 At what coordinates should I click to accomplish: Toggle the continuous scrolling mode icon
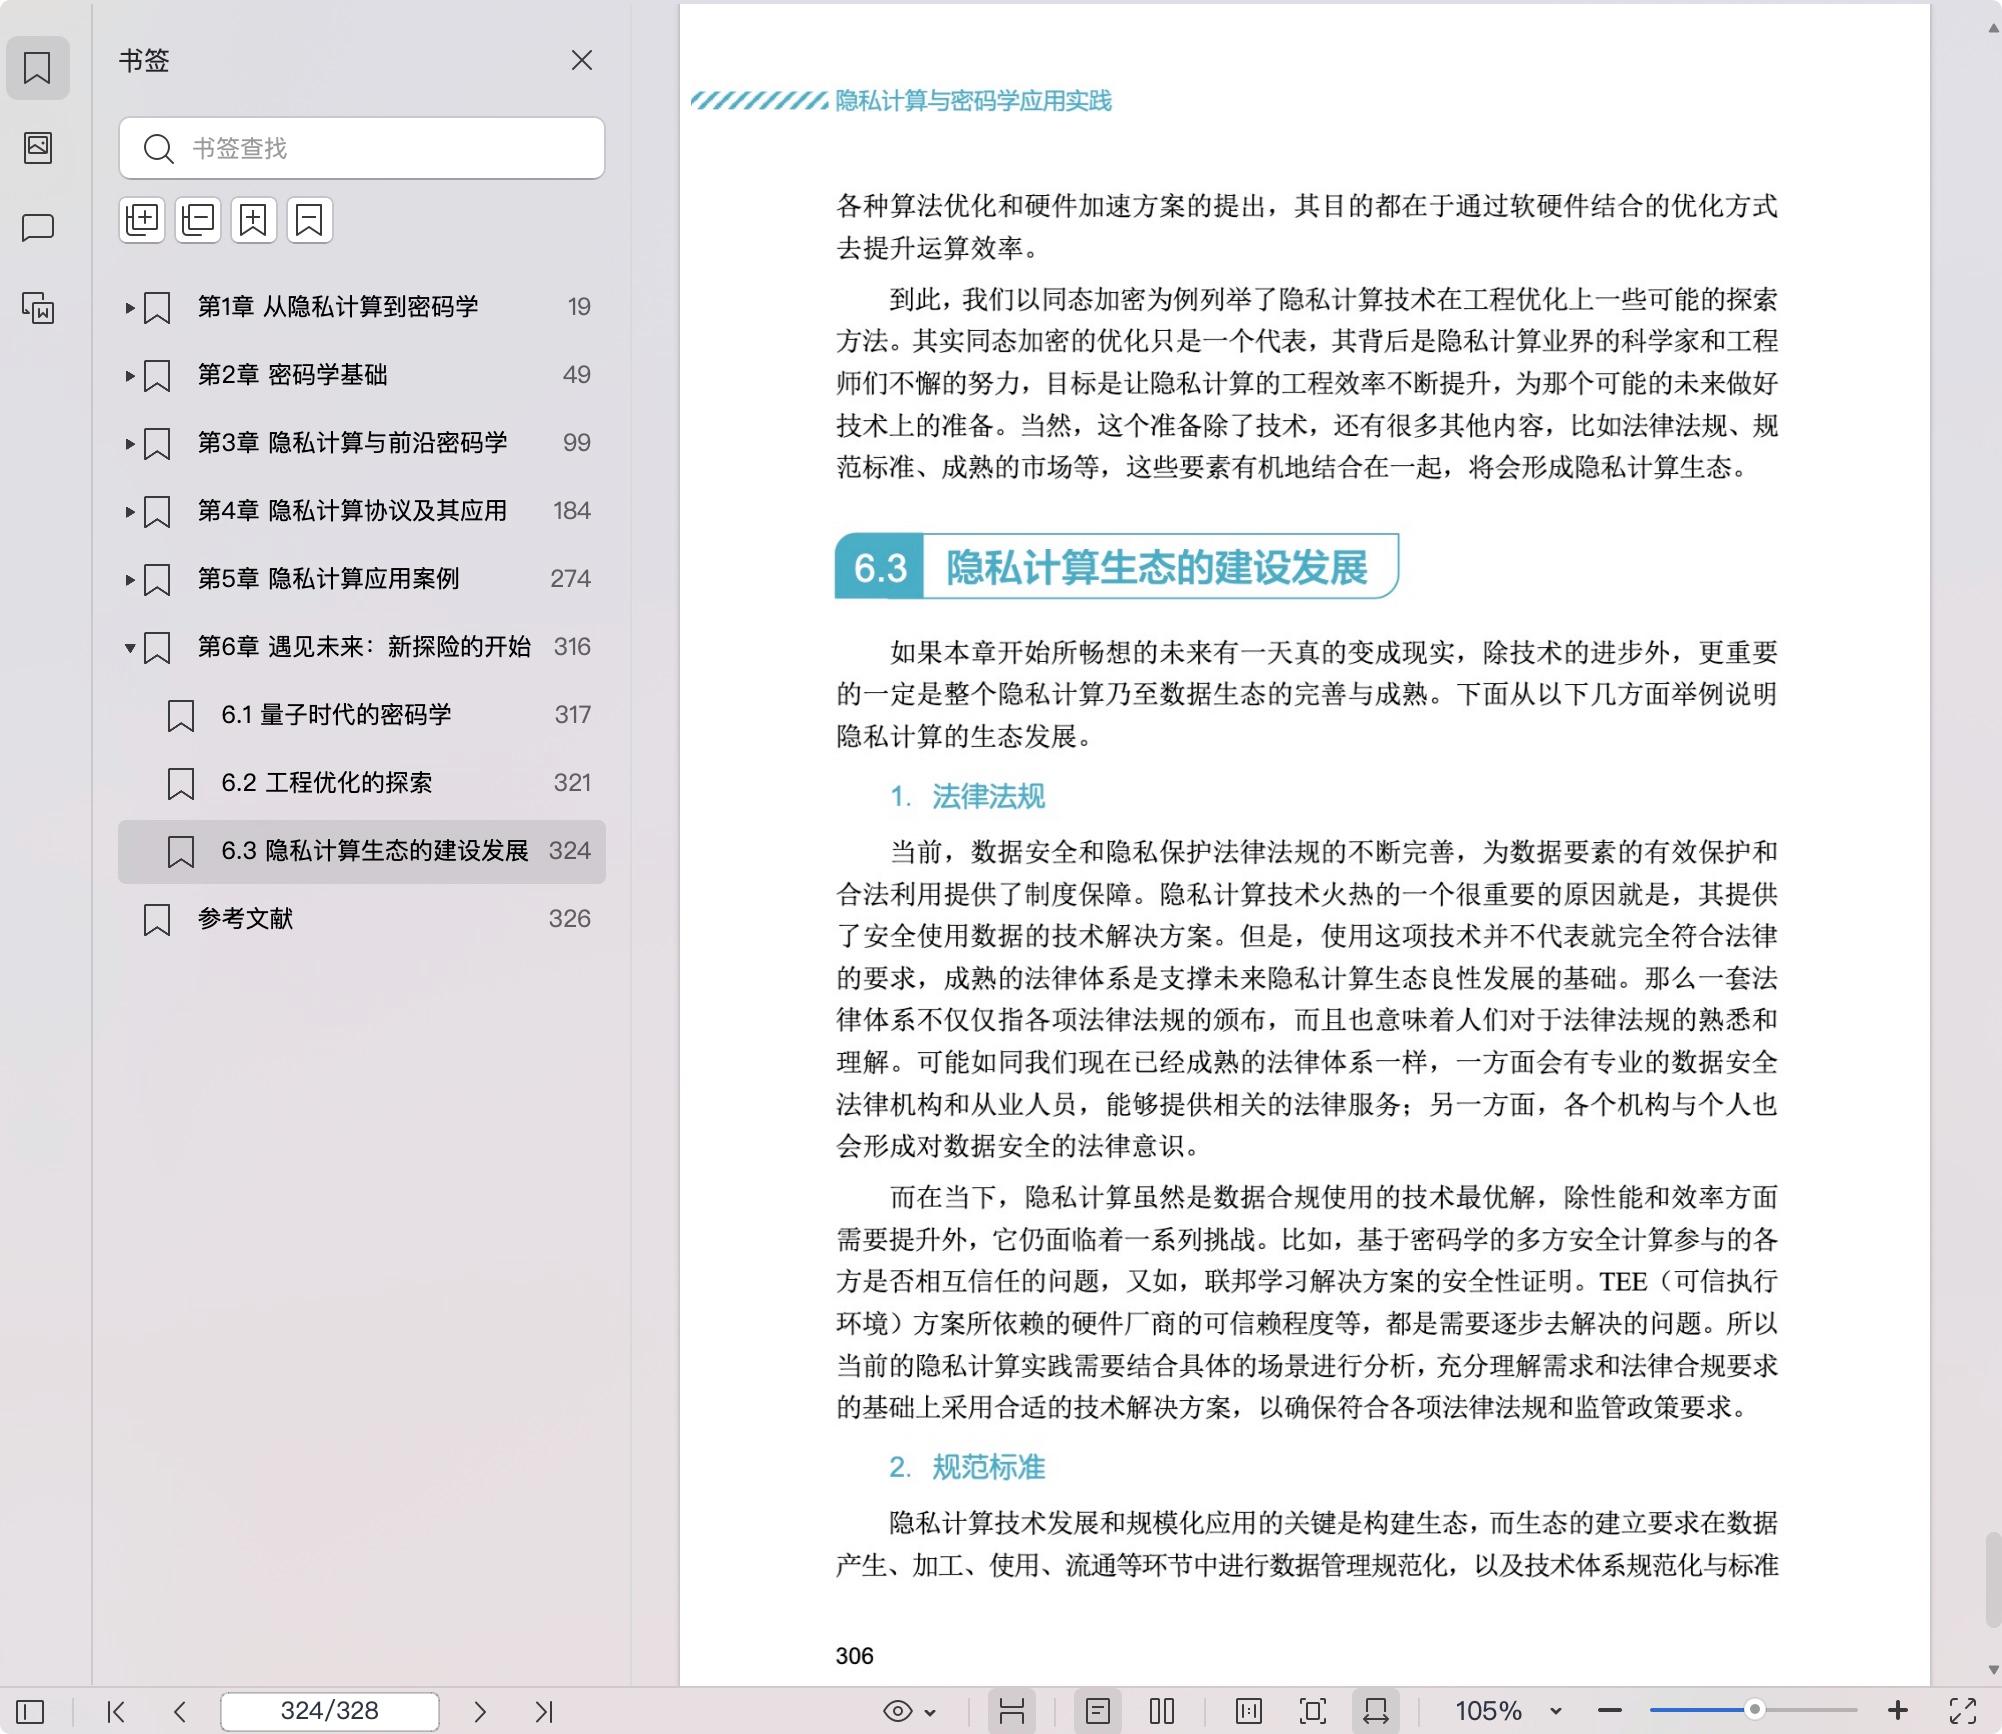(1012, 1711)
